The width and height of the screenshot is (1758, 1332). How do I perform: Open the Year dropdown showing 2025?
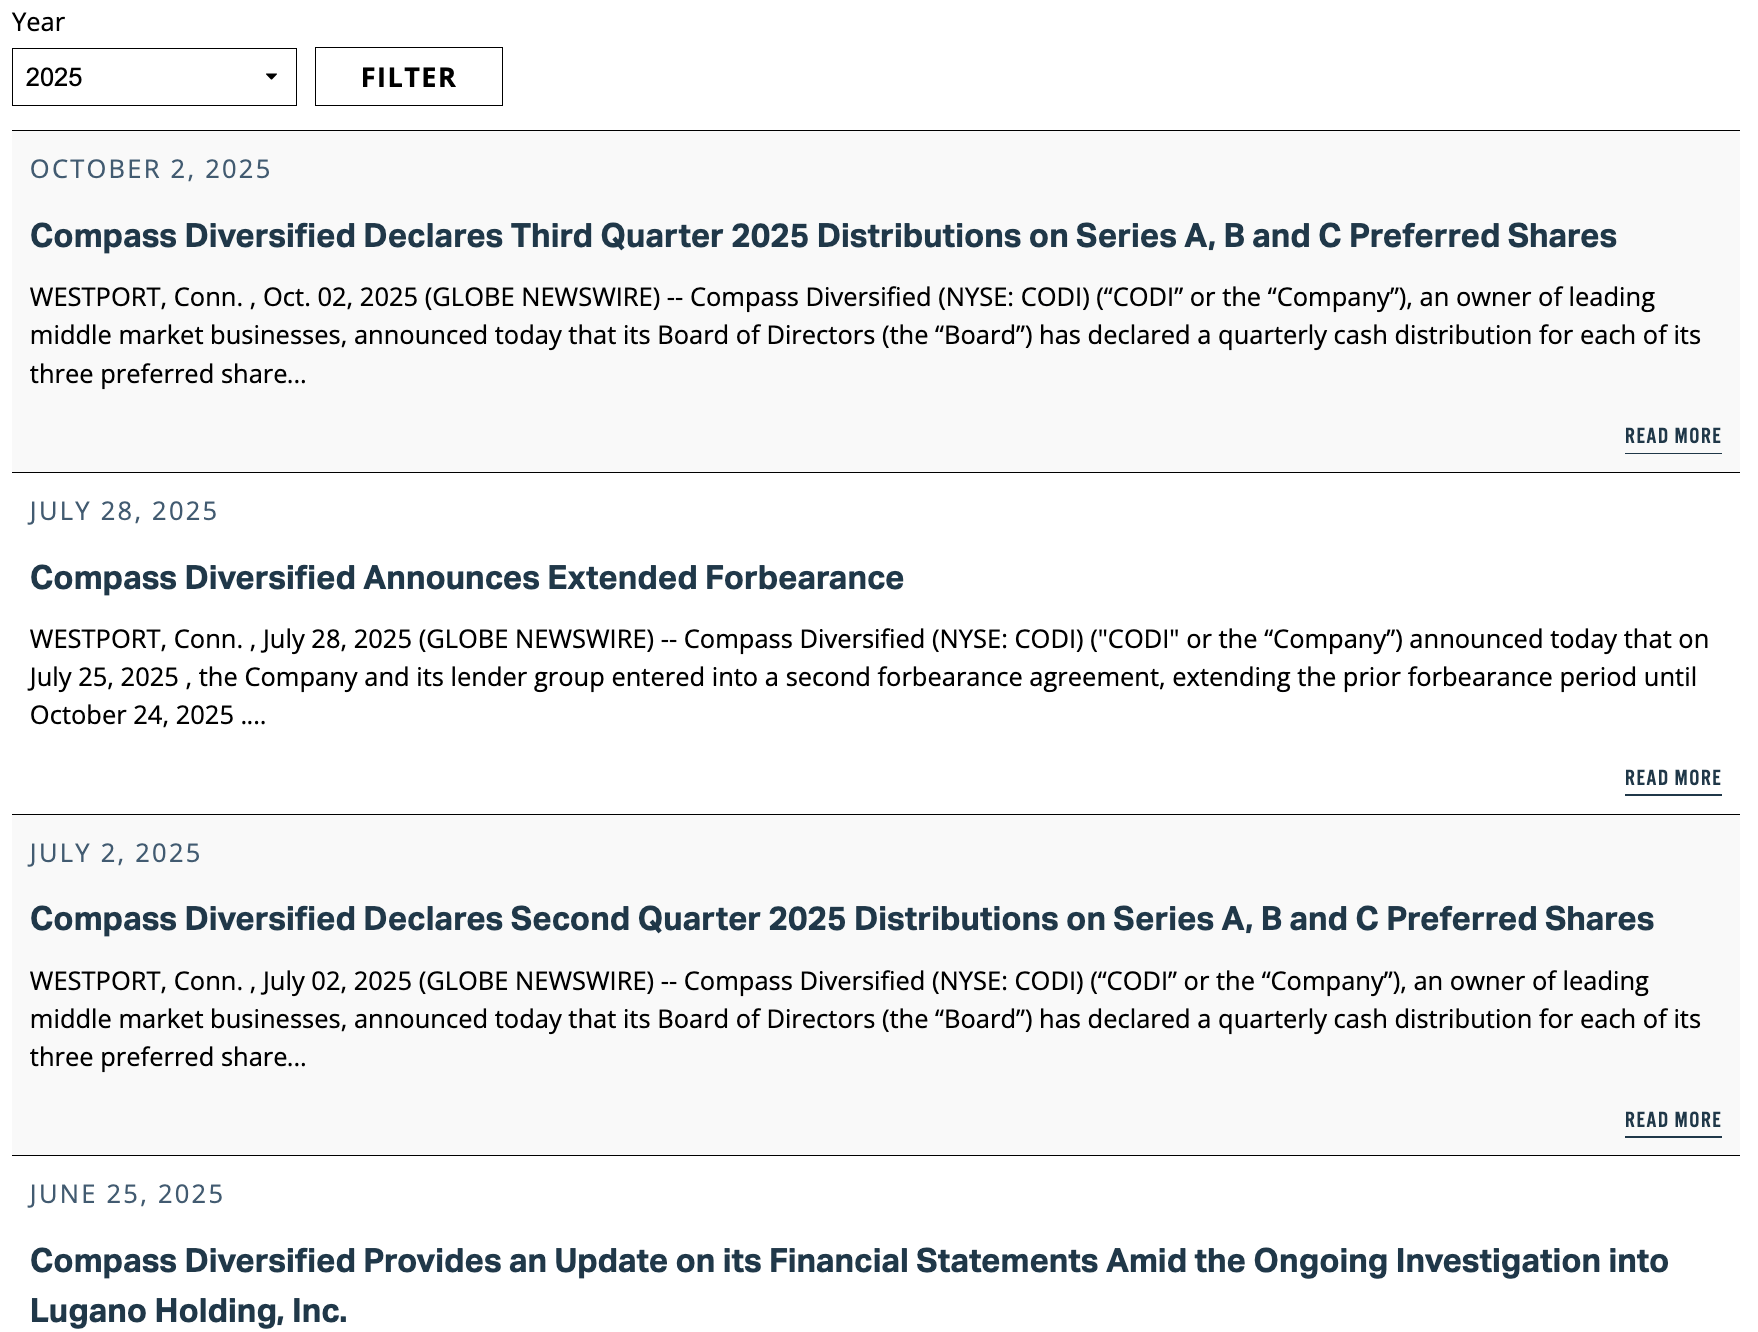point(154,77)
